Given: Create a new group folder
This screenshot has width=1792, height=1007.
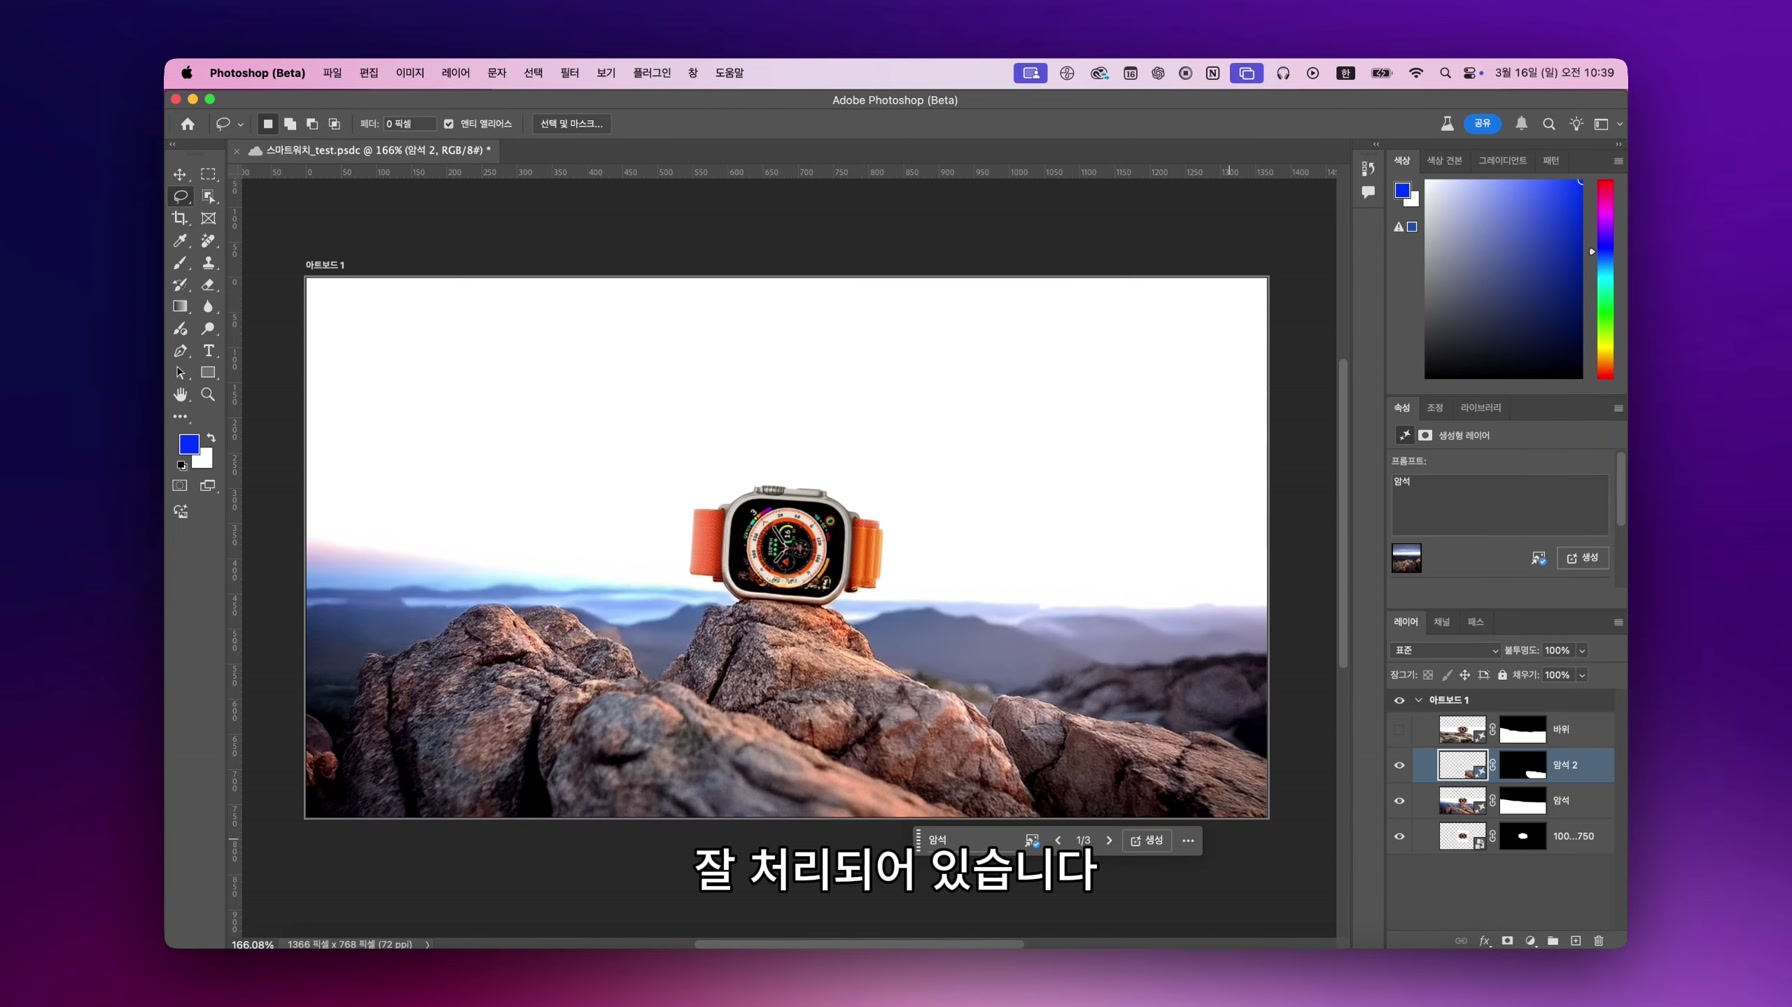Looking at the screenshot, I should (1553, 941).
